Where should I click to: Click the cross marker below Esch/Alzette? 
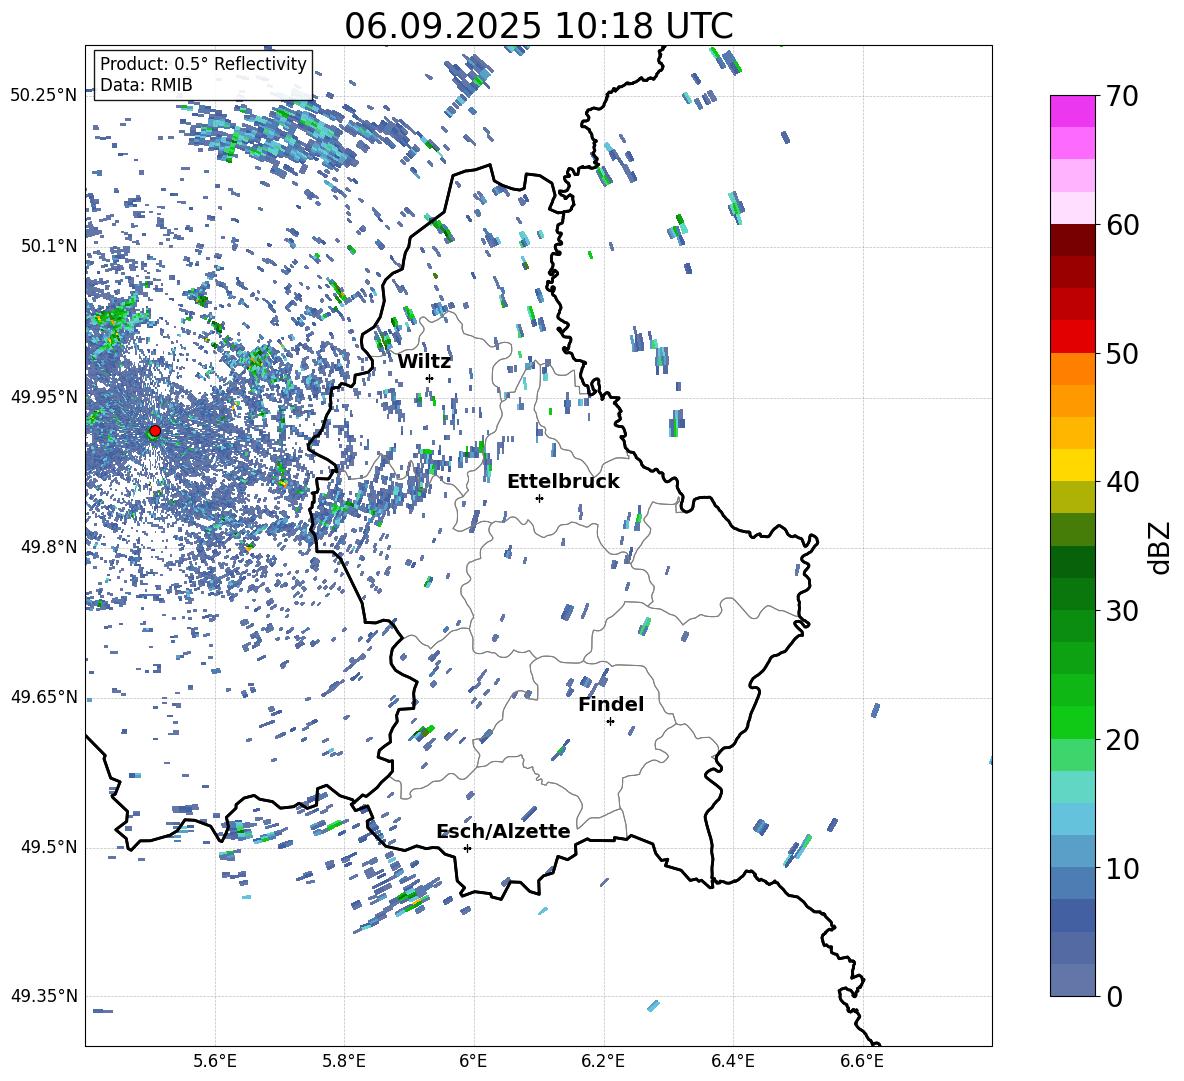click(467, 848)
